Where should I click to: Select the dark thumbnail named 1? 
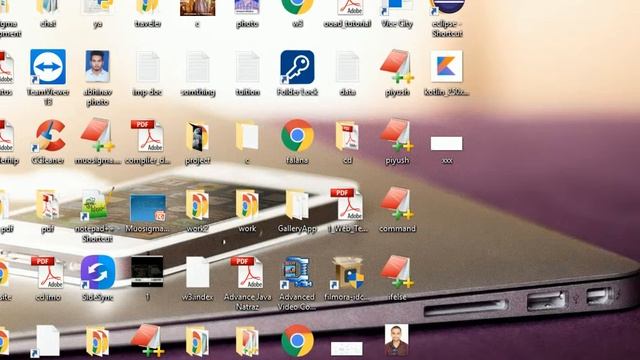coord(147,271)
